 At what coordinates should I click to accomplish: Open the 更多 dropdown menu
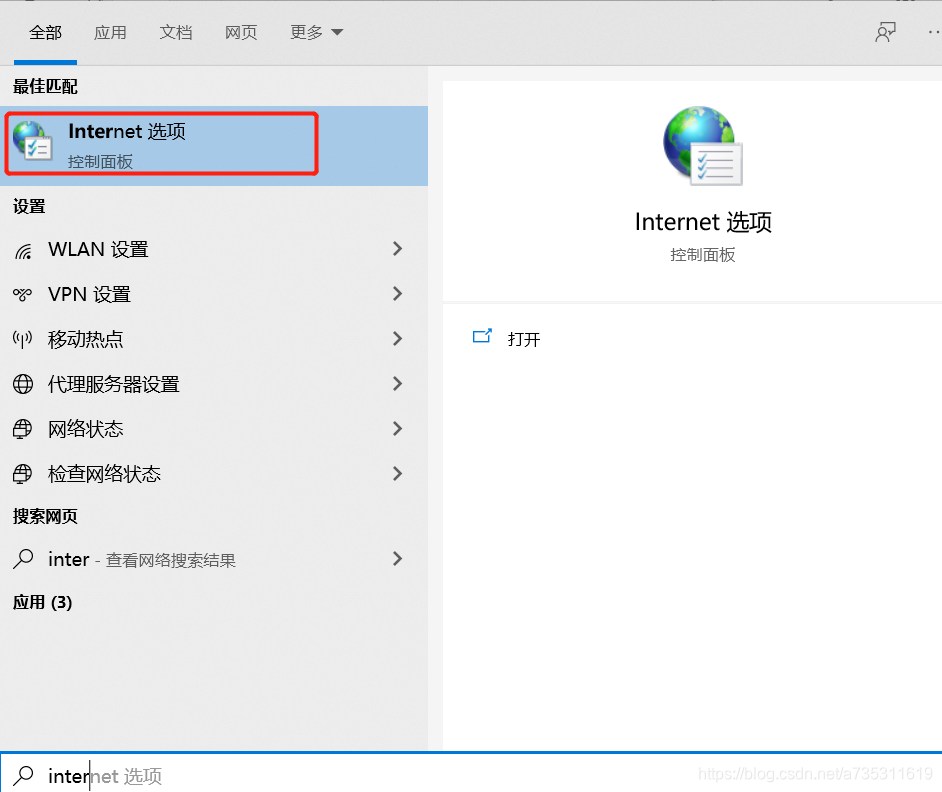316,32
